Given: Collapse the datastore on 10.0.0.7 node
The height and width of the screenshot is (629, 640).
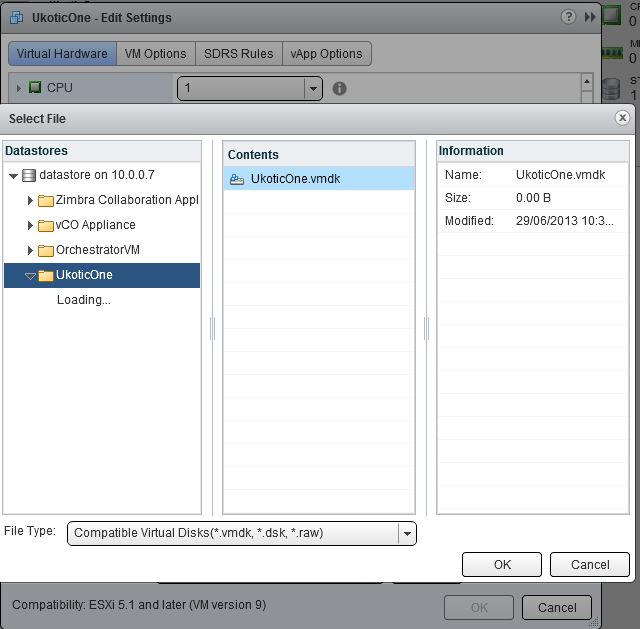Looking at the screenshot, I should 13,176.
